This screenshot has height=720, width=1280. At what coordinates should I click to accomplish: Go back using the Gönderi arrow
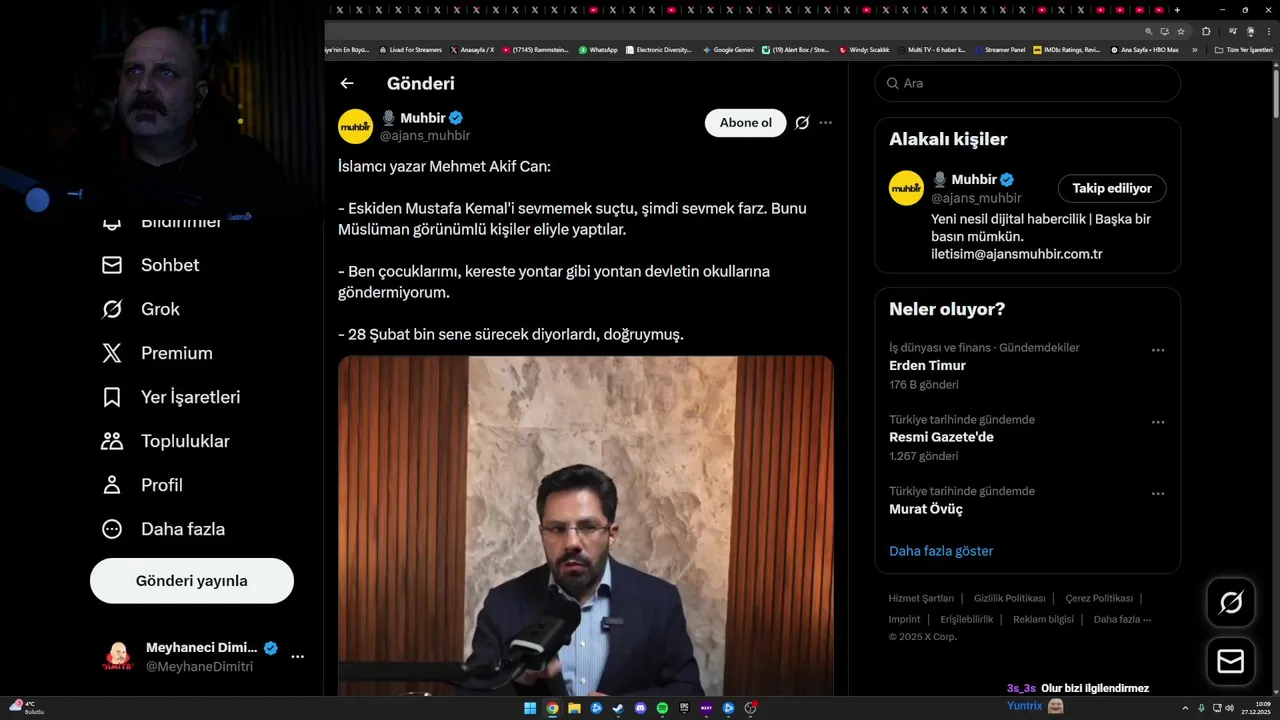(347, 84)
